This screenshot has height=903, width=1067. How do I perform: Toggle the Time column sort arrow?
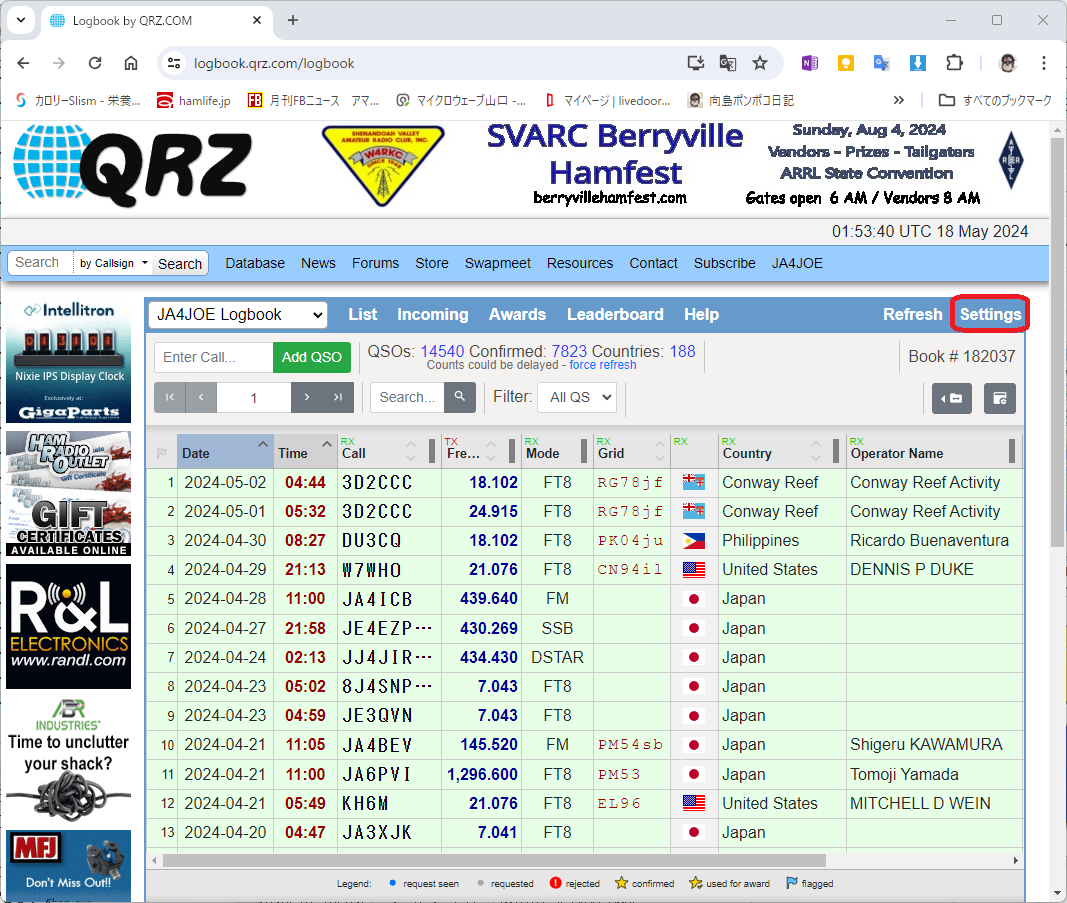pyautogui.click(x=327, y=444)
